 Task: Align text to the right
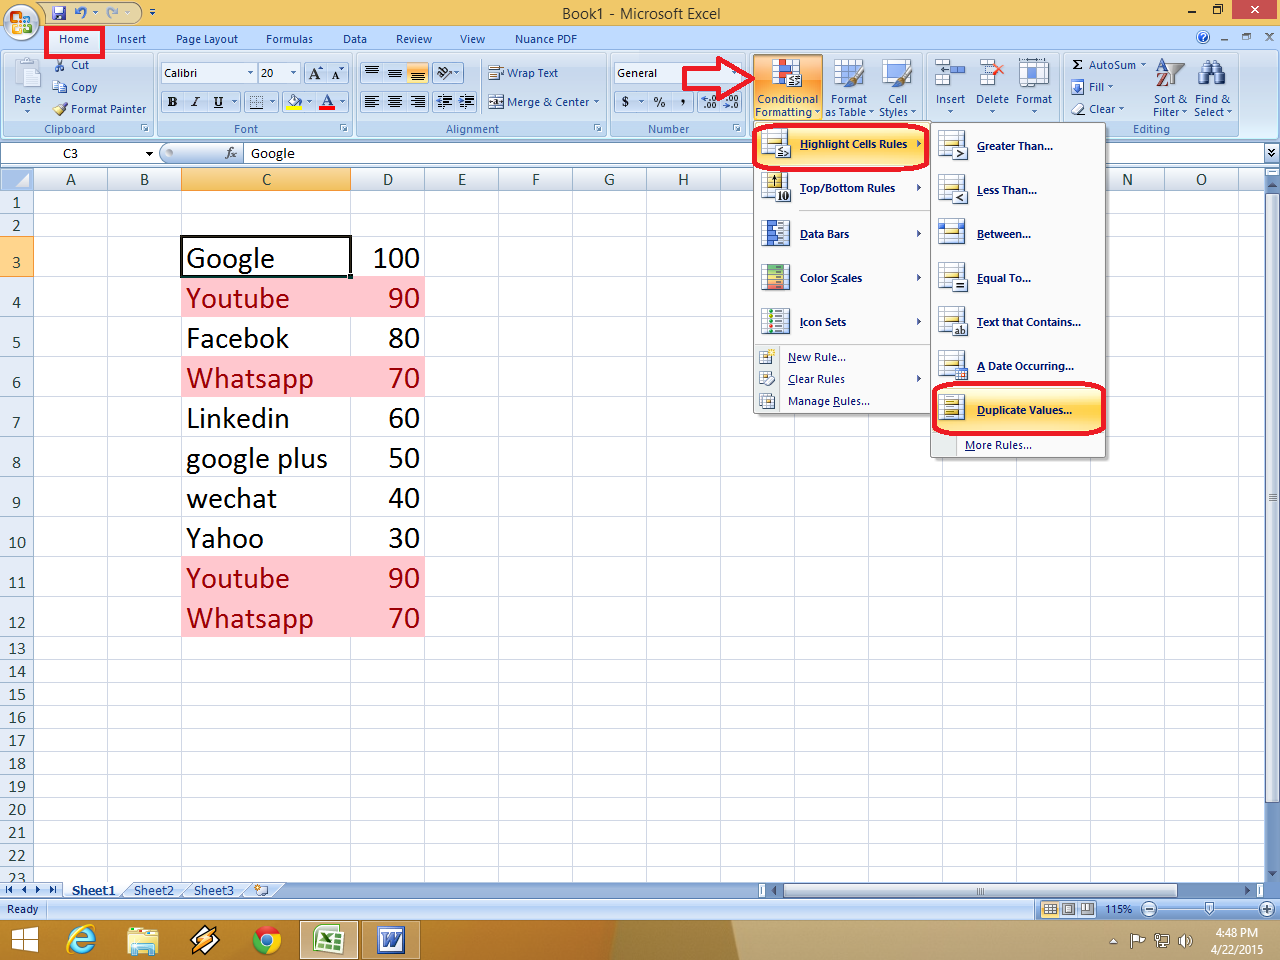[418, 102]
